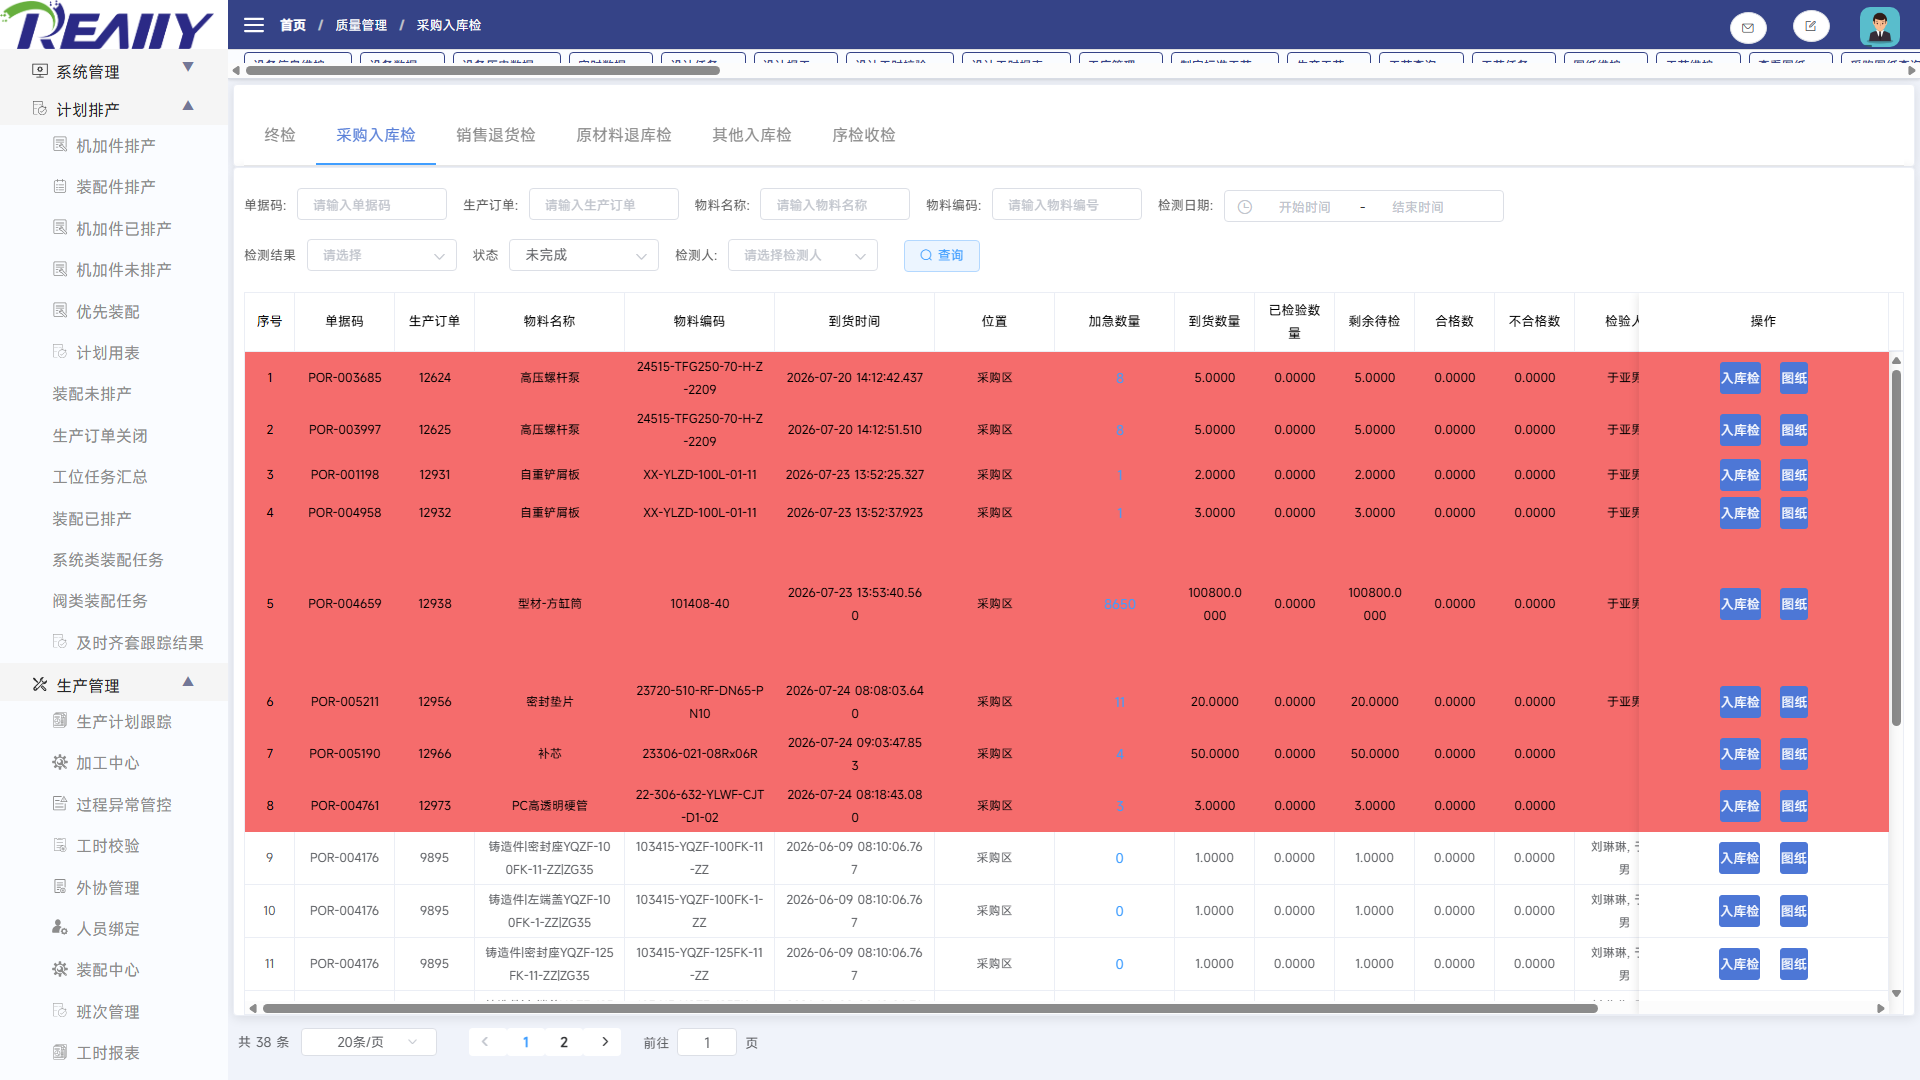The width and height of the screenshot is (1920, 1080).
Task: Open the 状态 未完成 dropdown
Action: tap(584, 255)
